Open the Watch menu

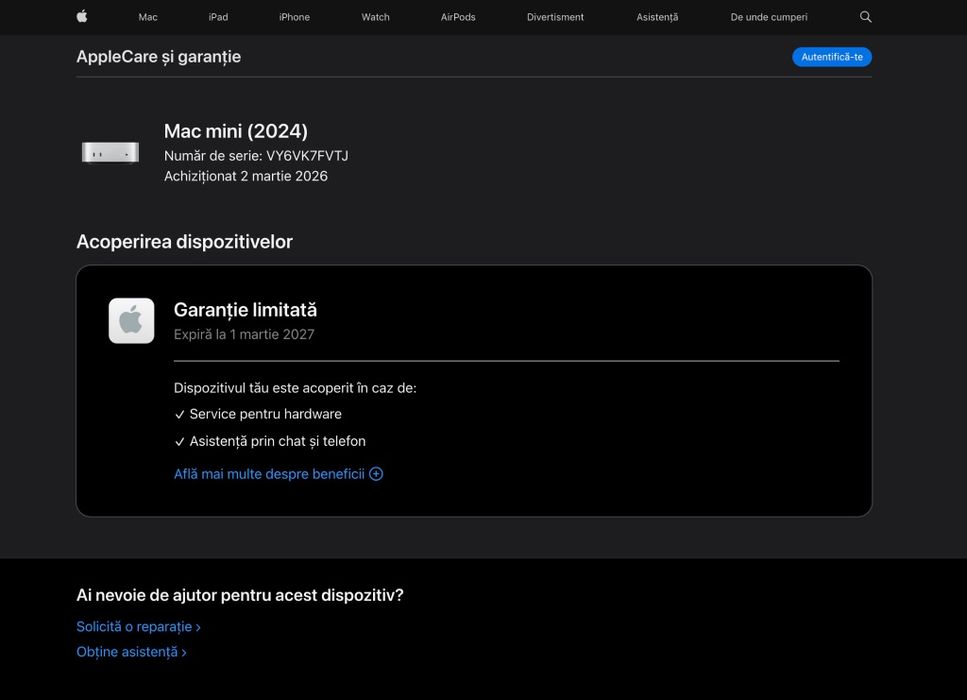(375, 17)
